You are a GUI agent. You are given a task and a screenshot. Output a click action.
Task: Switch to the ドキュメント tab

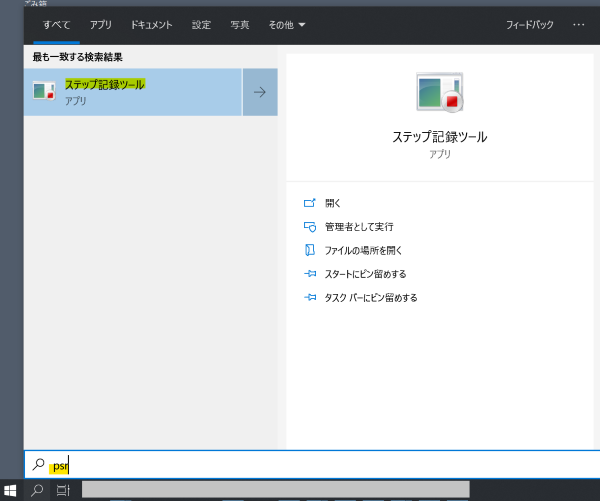(152, 25)
